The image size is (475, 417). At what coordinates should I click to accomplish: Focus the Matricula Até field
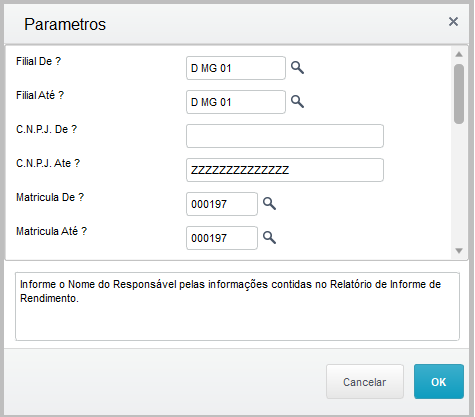(222, 238)
